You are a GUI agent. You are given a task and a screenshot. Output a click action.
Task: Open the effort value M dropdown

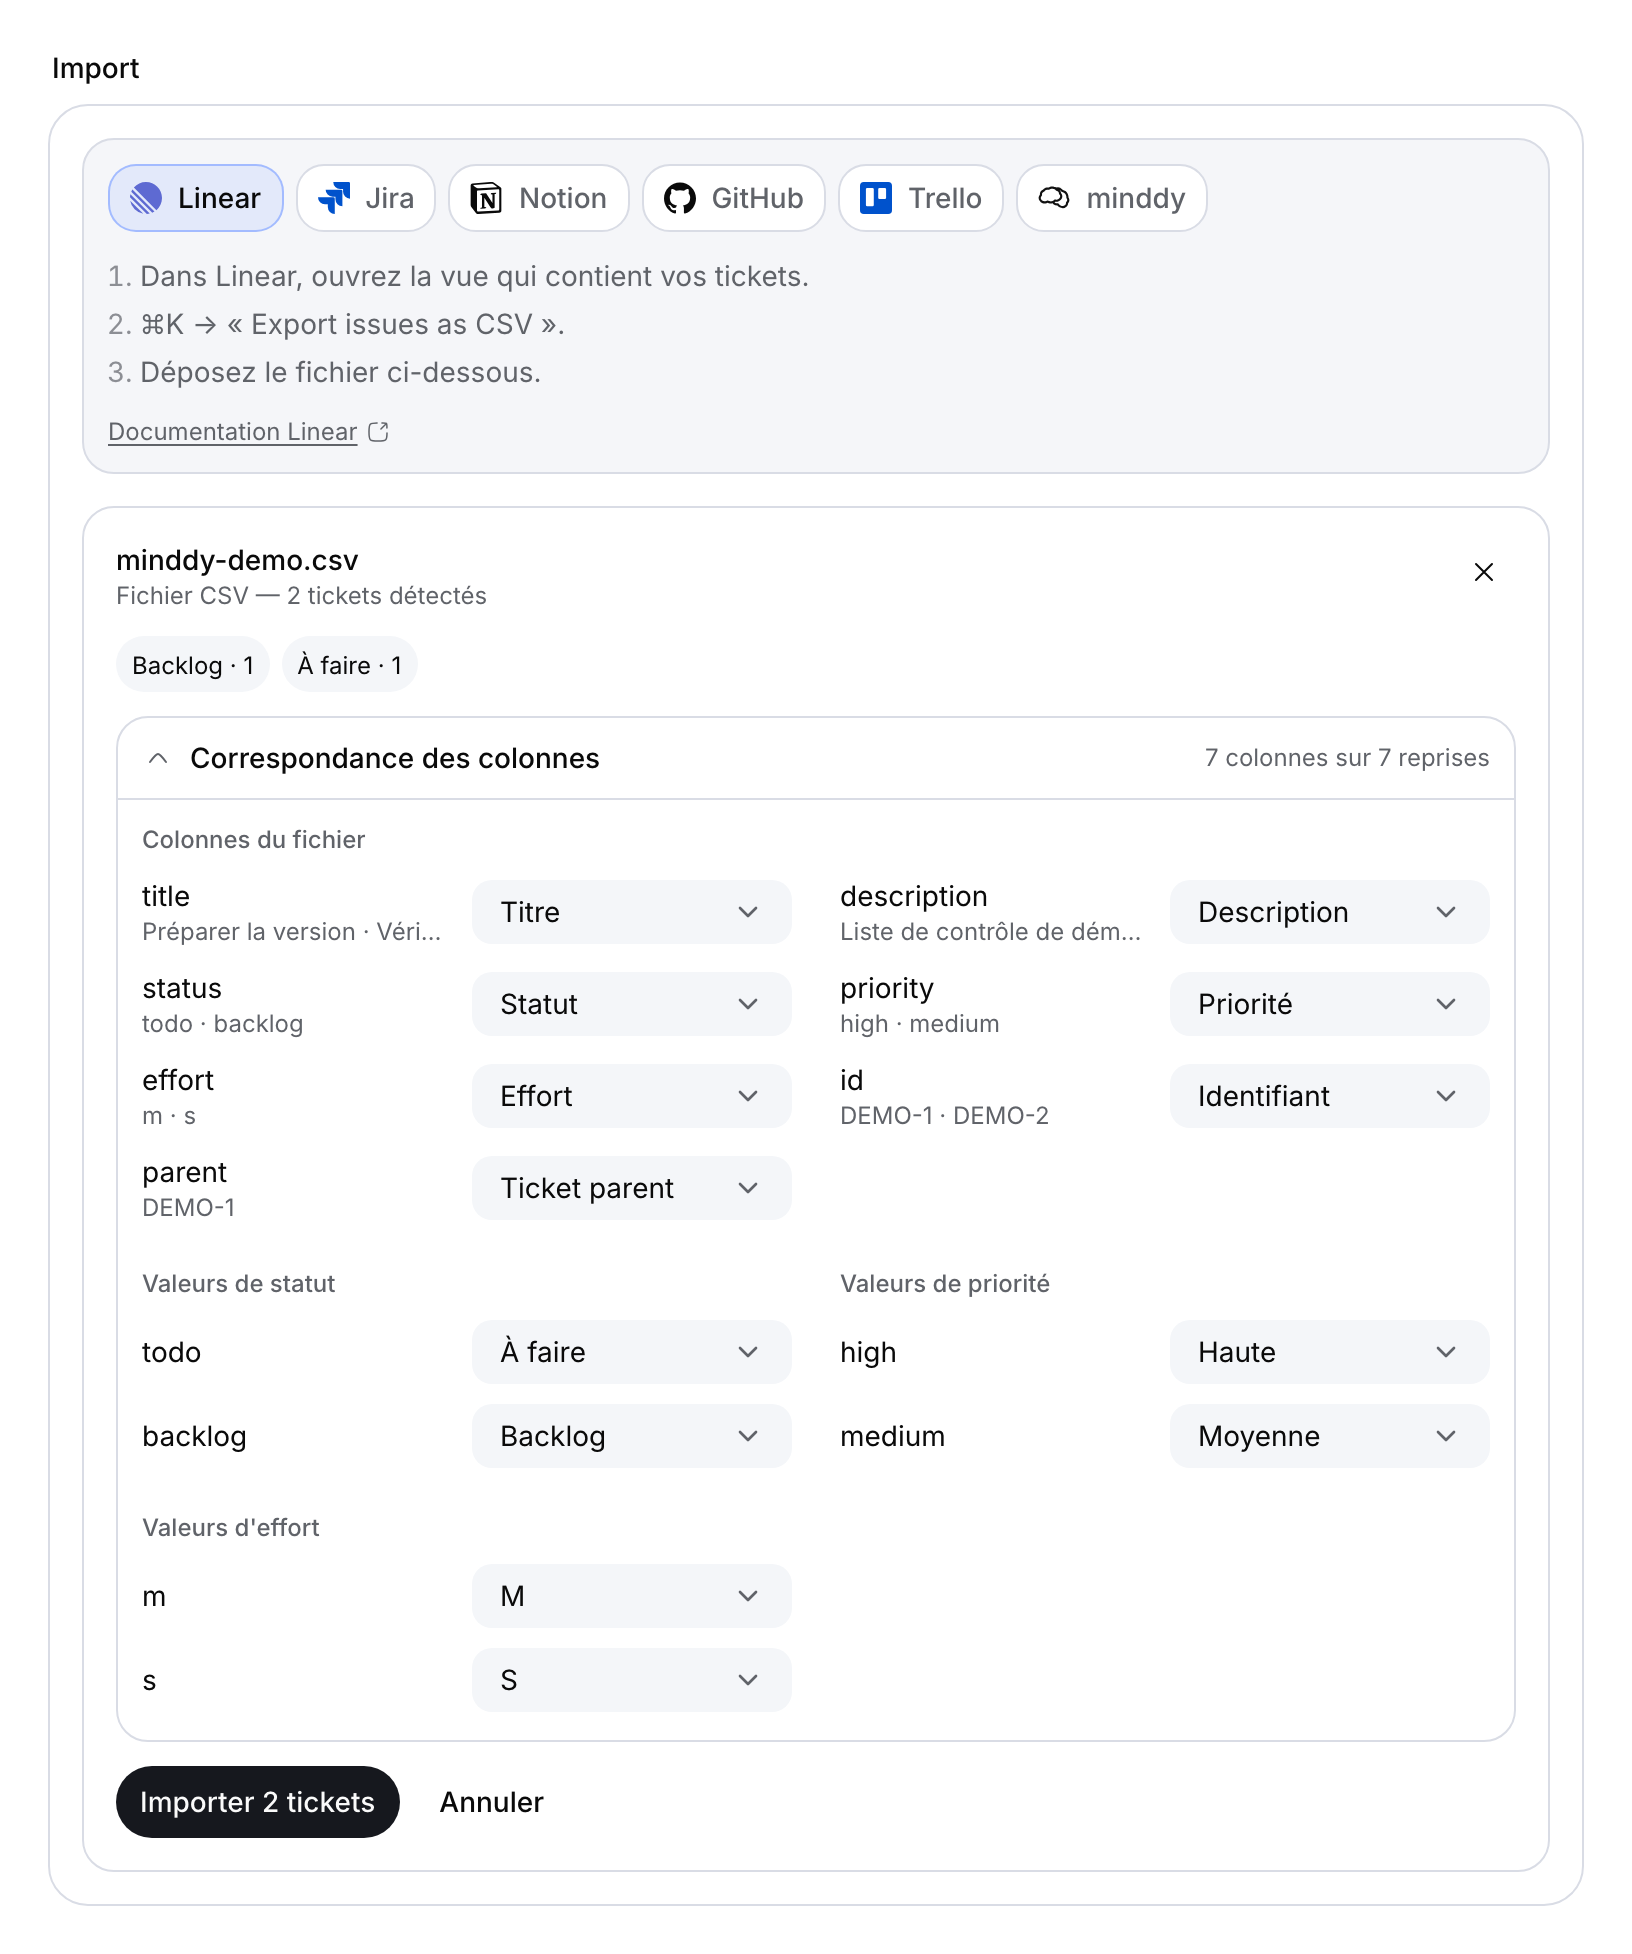[x=632, y=1596]
